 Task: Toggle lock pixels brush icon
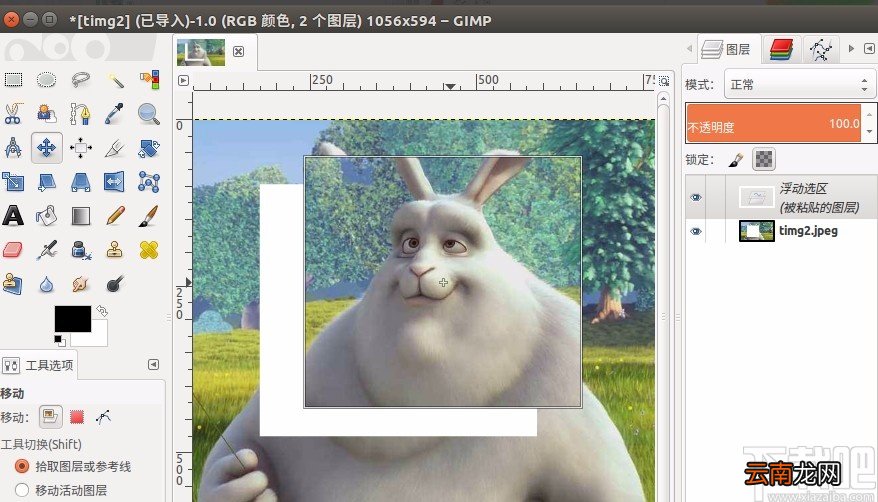point(736,160)
